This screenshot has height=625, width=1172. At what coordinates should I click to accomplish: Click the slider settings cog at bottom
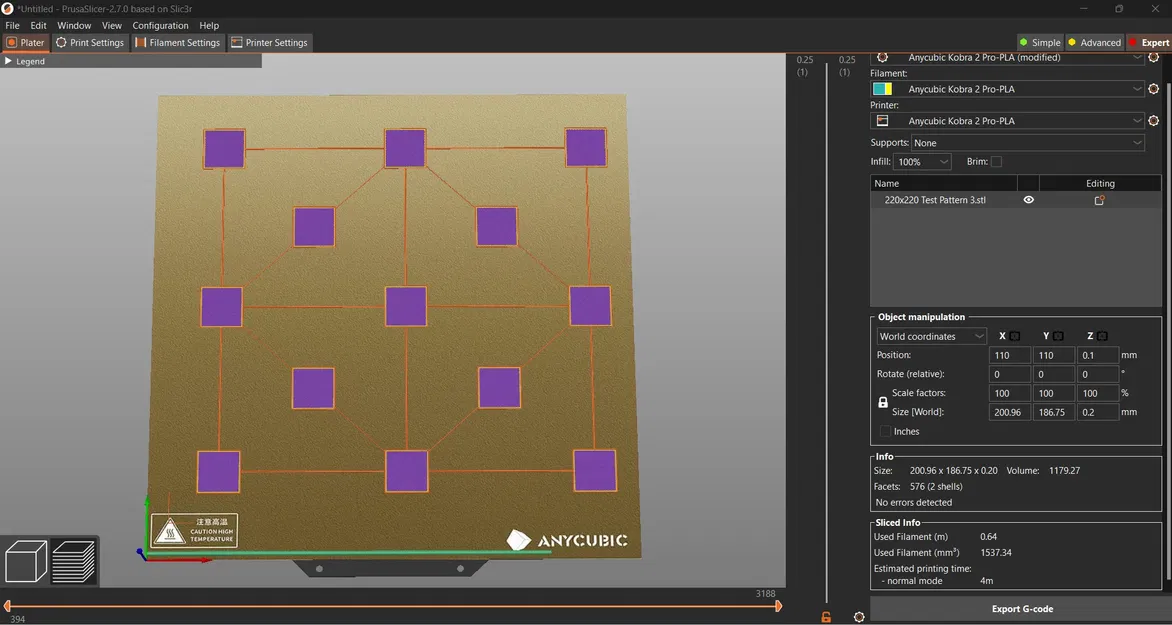pos(858,617)
